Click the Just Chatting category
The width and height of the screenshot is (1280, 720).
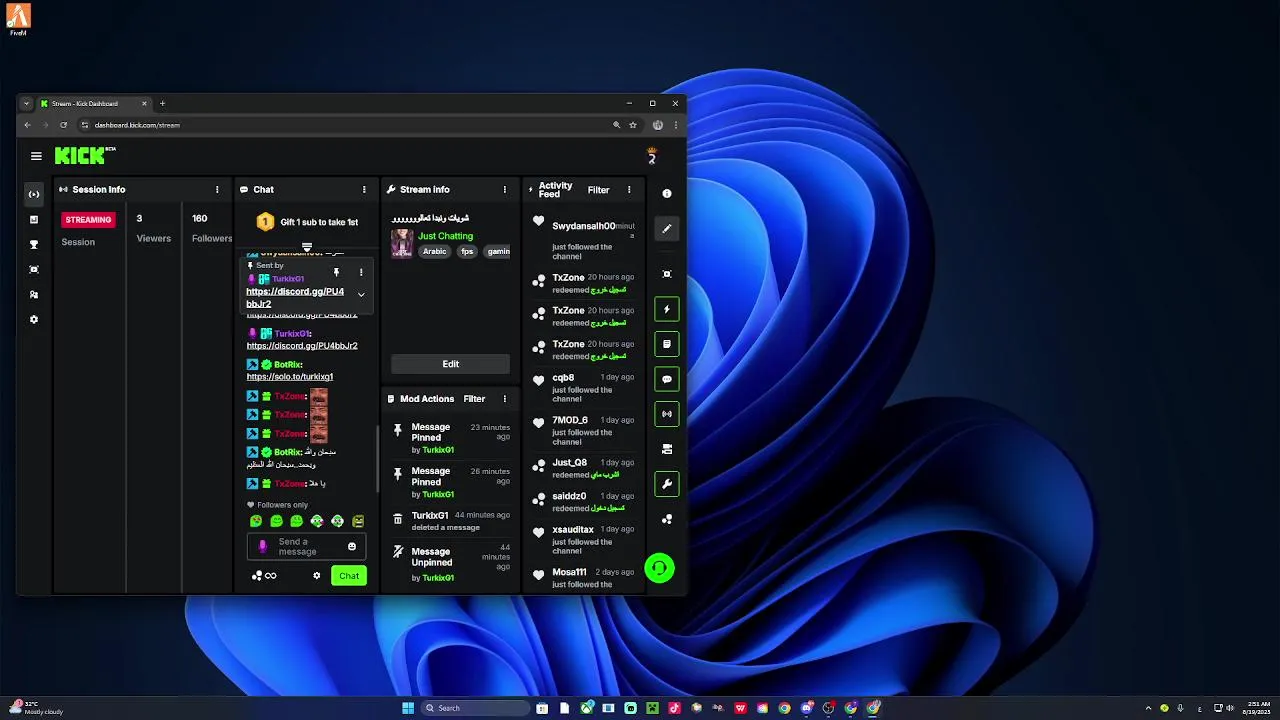[445, 236]
